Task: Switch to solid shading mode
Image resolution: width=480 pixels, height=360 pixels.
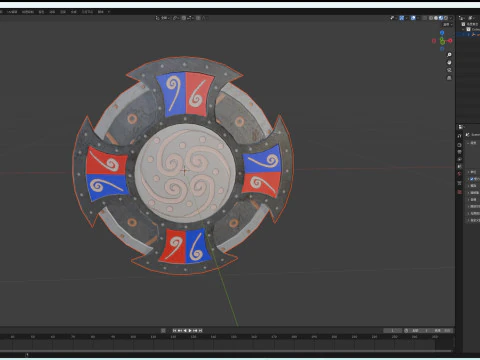Action: (x=436, y=18)
